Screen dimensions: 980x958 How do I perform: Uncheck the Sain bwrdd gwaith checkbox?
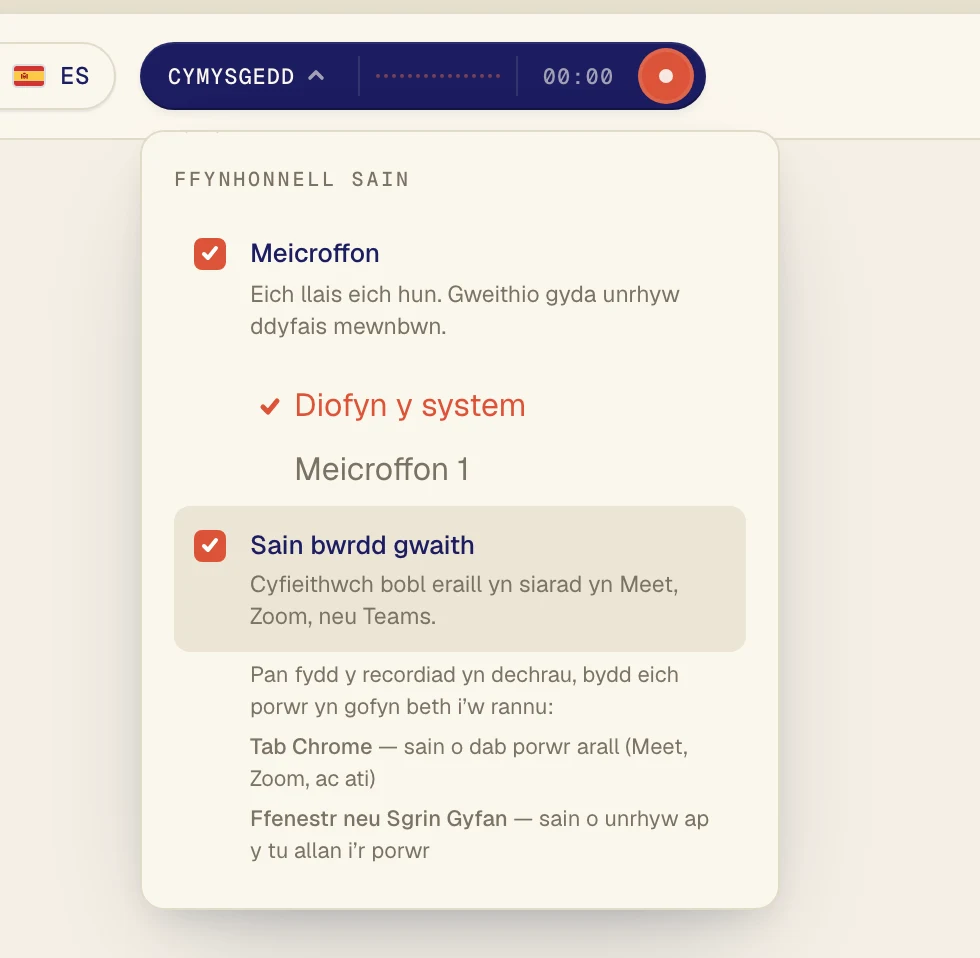210,546
